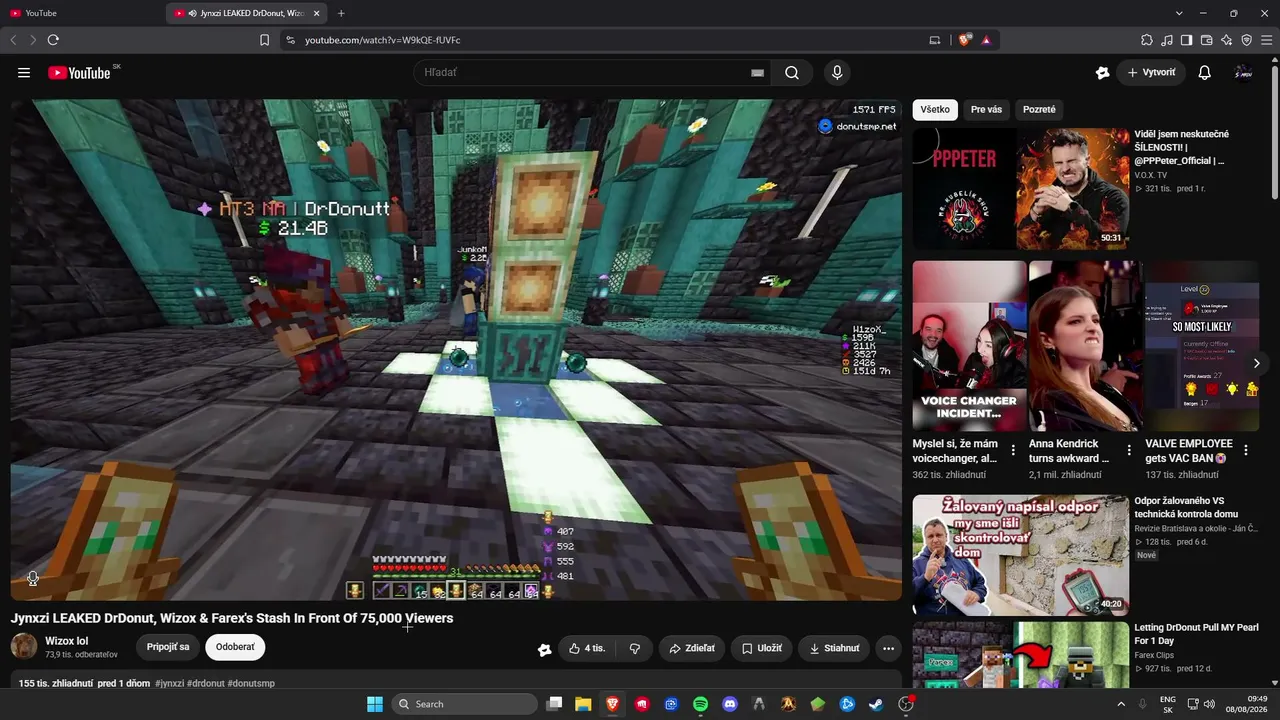Switch to the YouTube tab
This screenshot has width=1280, height=720.
[84, 13]
